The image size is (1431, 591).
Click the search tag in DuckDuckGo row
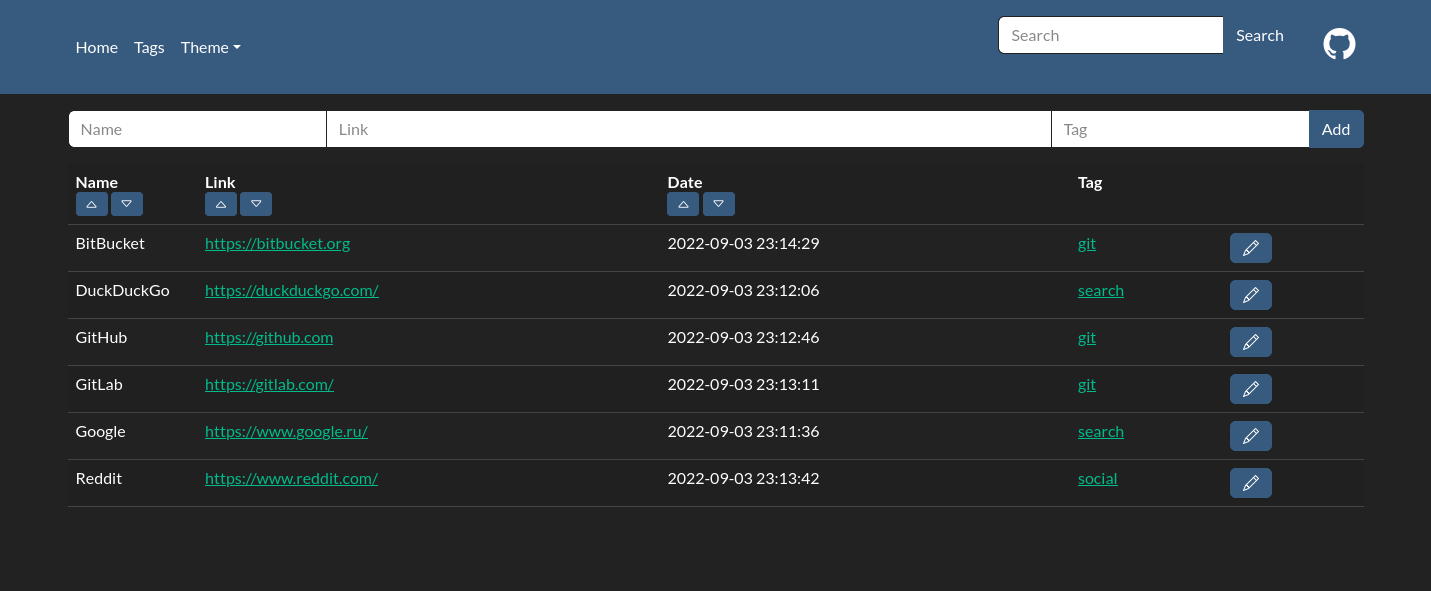(1101, 290)
